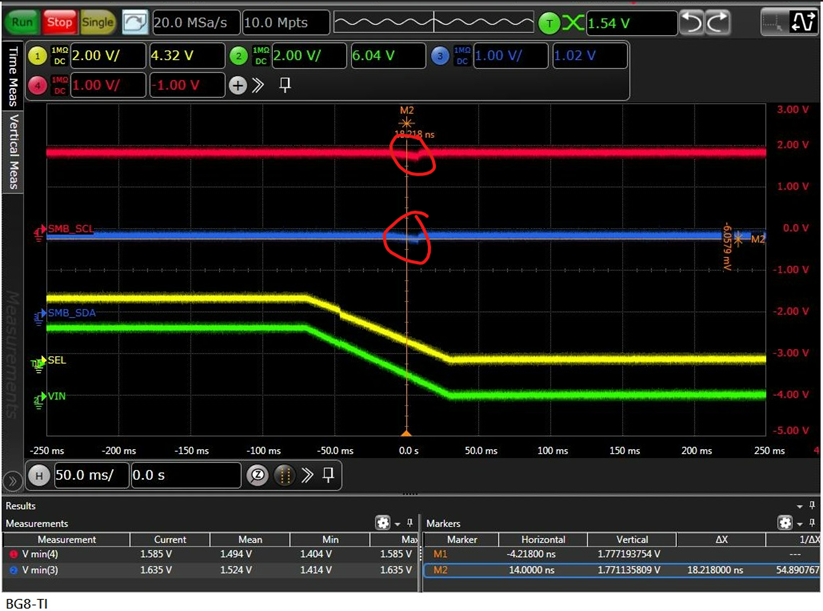Image resolution: width=823 pixels, height=611 pixels.
Task: Open Measurements settings gear icon
Action: 383,523
